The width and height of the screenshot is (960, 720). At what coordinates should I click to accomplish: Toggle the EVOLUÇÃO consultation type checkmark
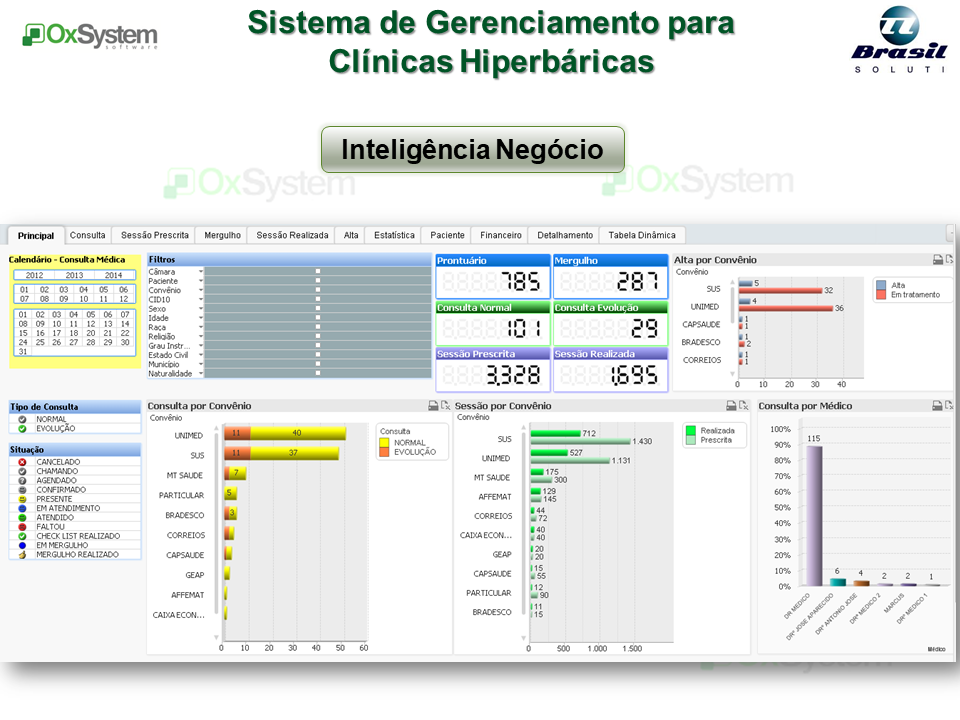(22, 429)
